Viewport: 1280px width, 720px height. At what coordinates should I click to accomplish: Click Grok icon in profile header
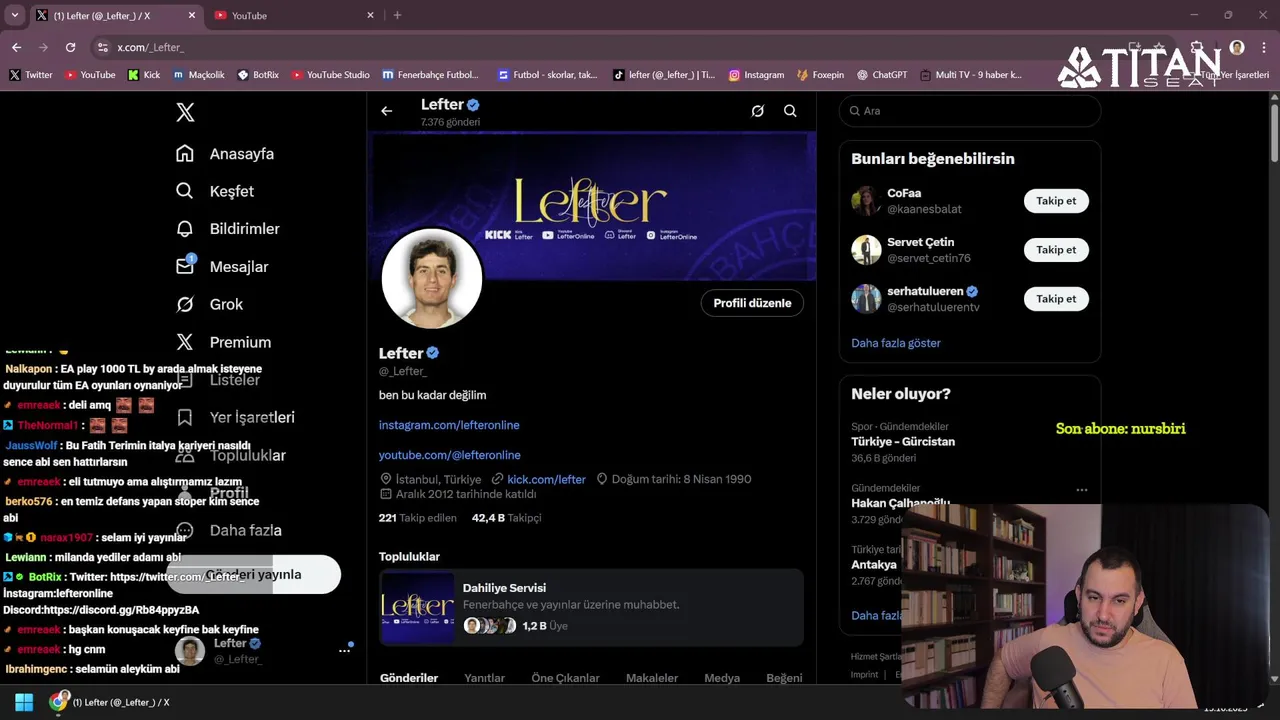758,111
